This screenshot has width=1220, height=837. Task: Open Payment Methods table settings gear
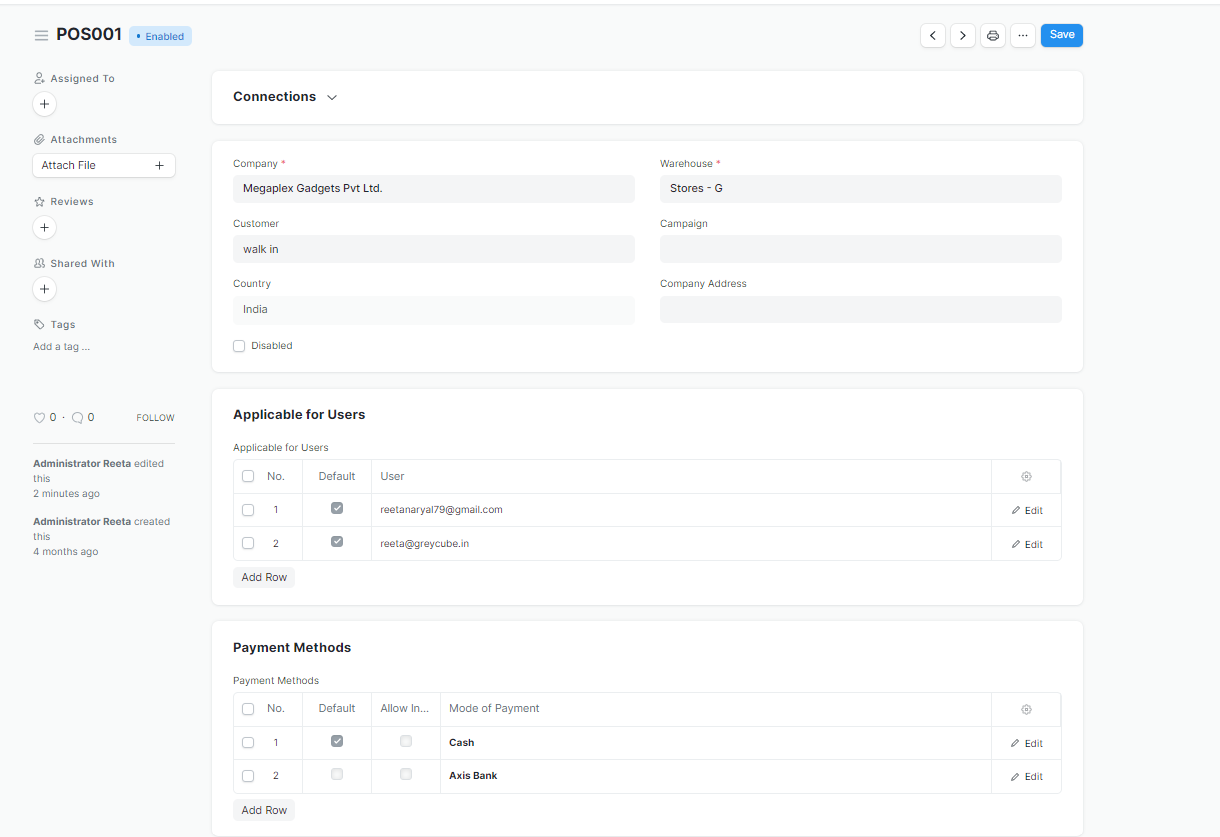pos(1026,710)
